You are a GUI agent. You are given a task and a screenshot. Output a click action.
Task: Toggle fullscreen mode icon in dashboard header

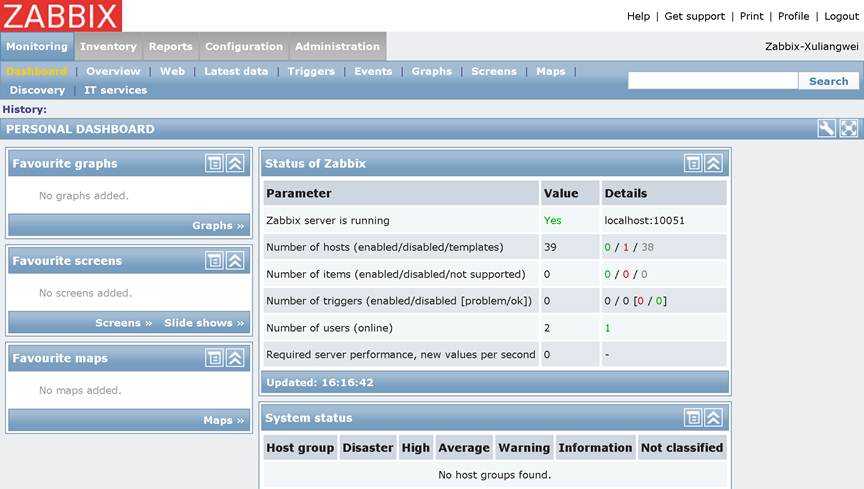(849, 128)
